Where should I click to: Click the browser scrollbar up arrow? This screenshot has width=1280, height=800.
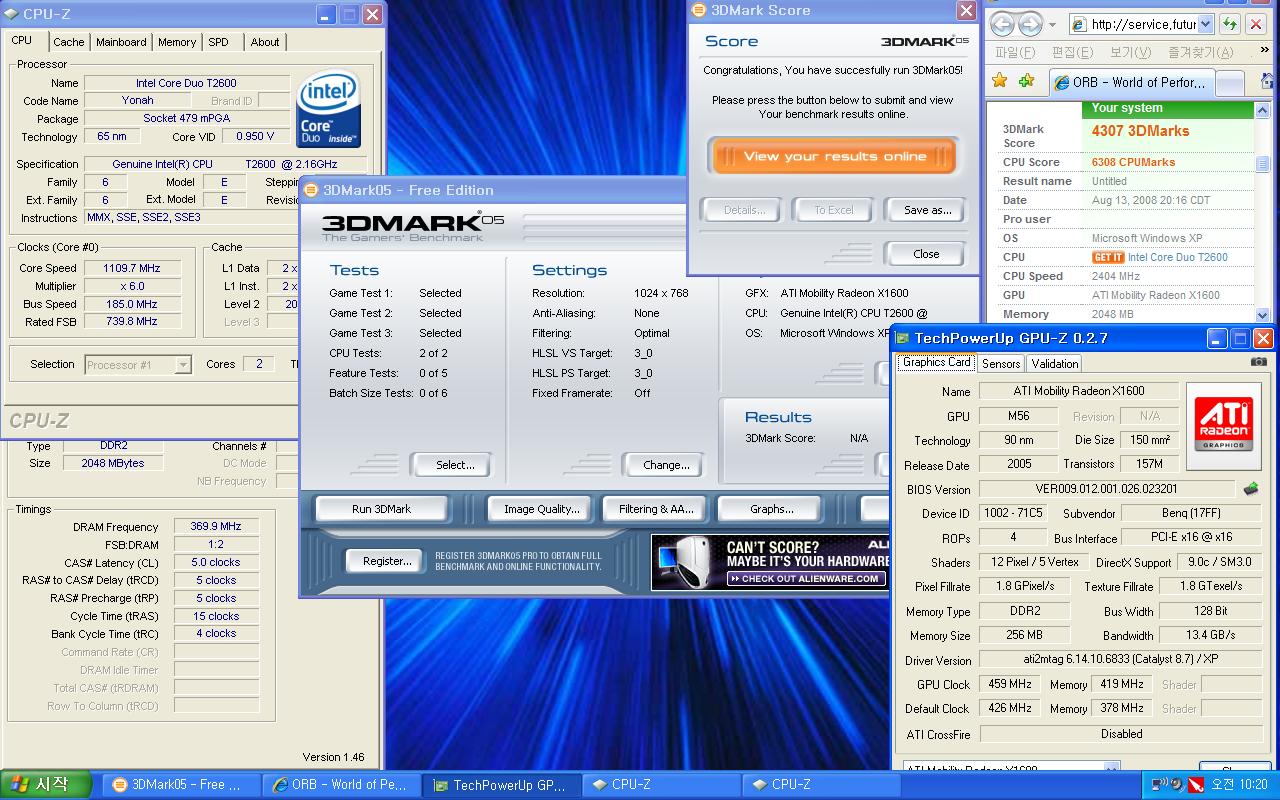pyautogui.click(x=1262, y=108)
